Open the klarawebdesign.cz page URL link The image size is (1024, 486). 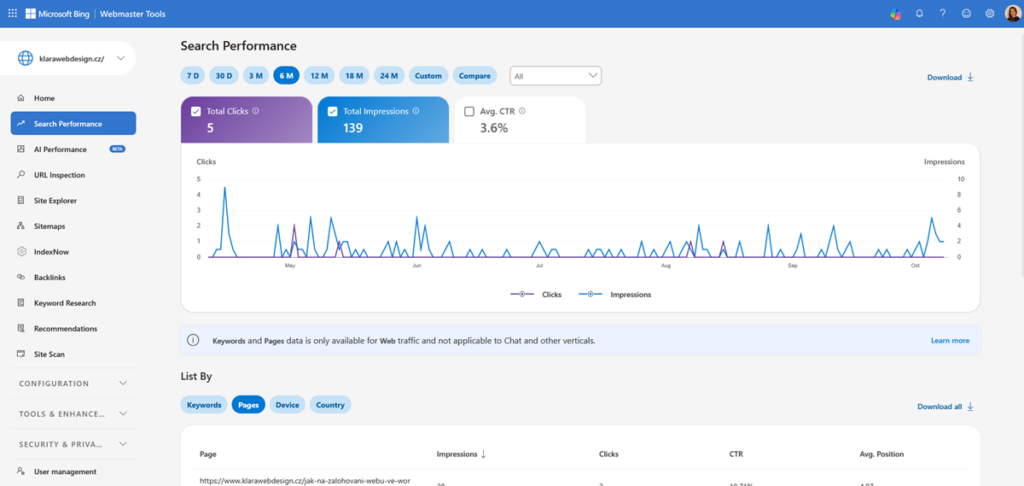[x=305, y=481]
